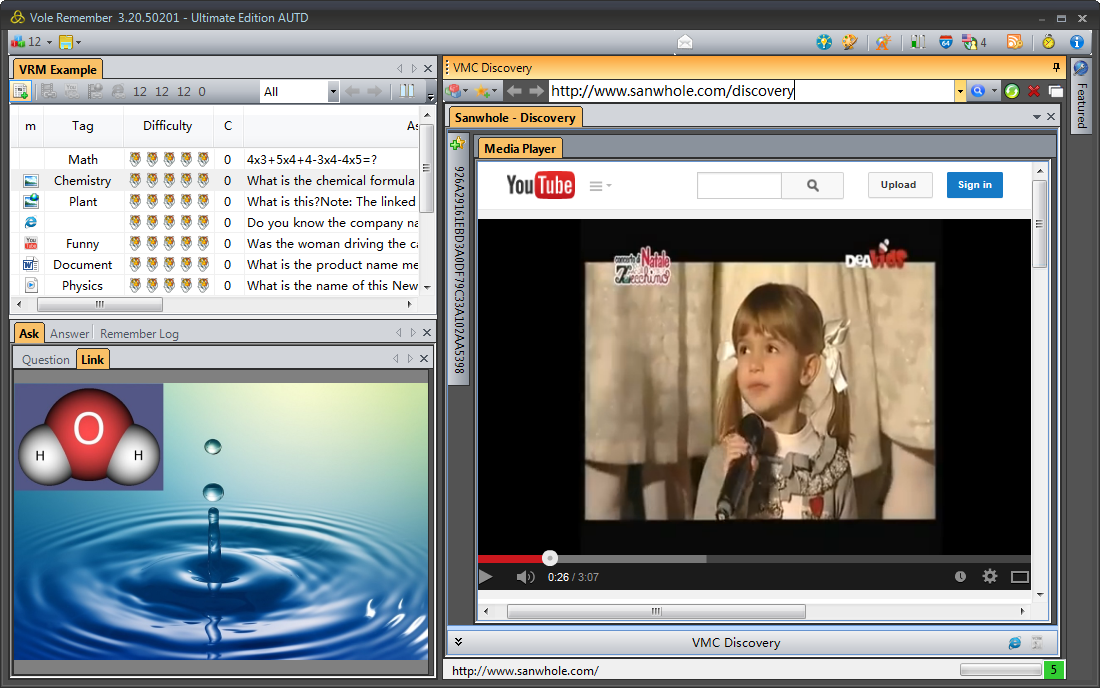Click the YouTube Upload button

click(x=899, y=185)
